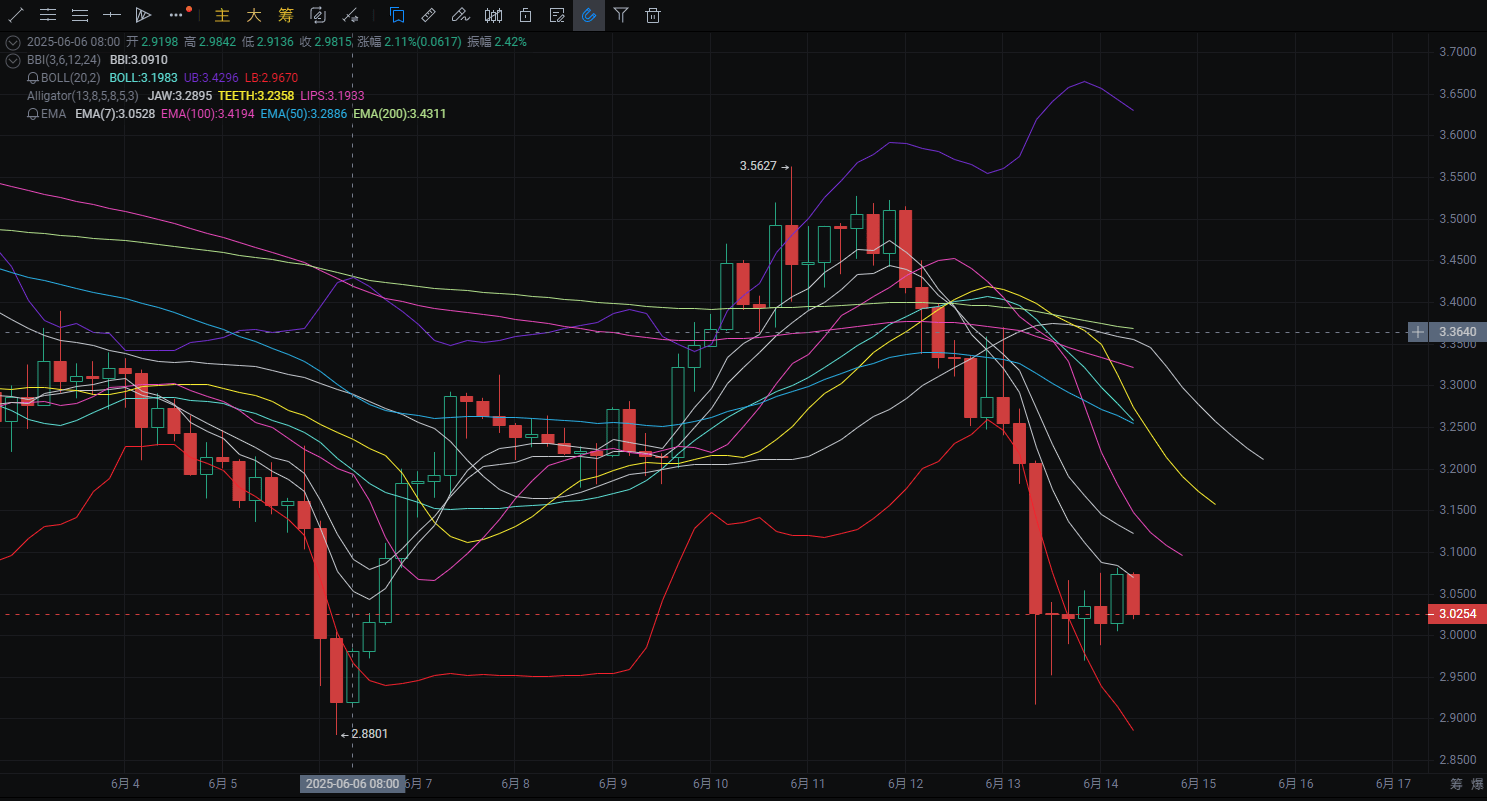Click the plus button at price 3.3640
1487x801 pixels.
1418,332
